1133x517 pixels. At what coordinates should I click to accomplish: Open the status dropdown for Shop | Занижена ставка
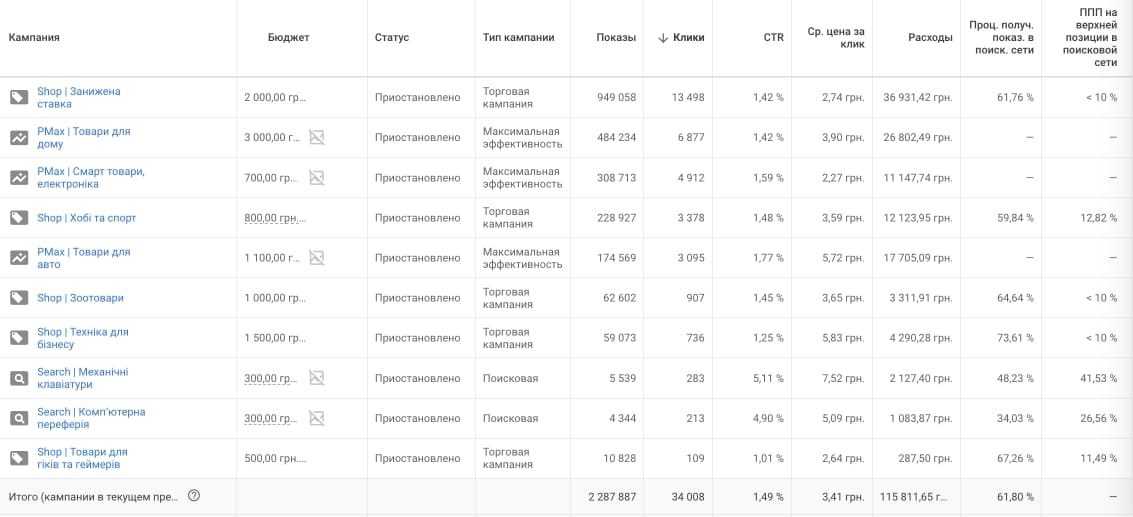(417, 98)
